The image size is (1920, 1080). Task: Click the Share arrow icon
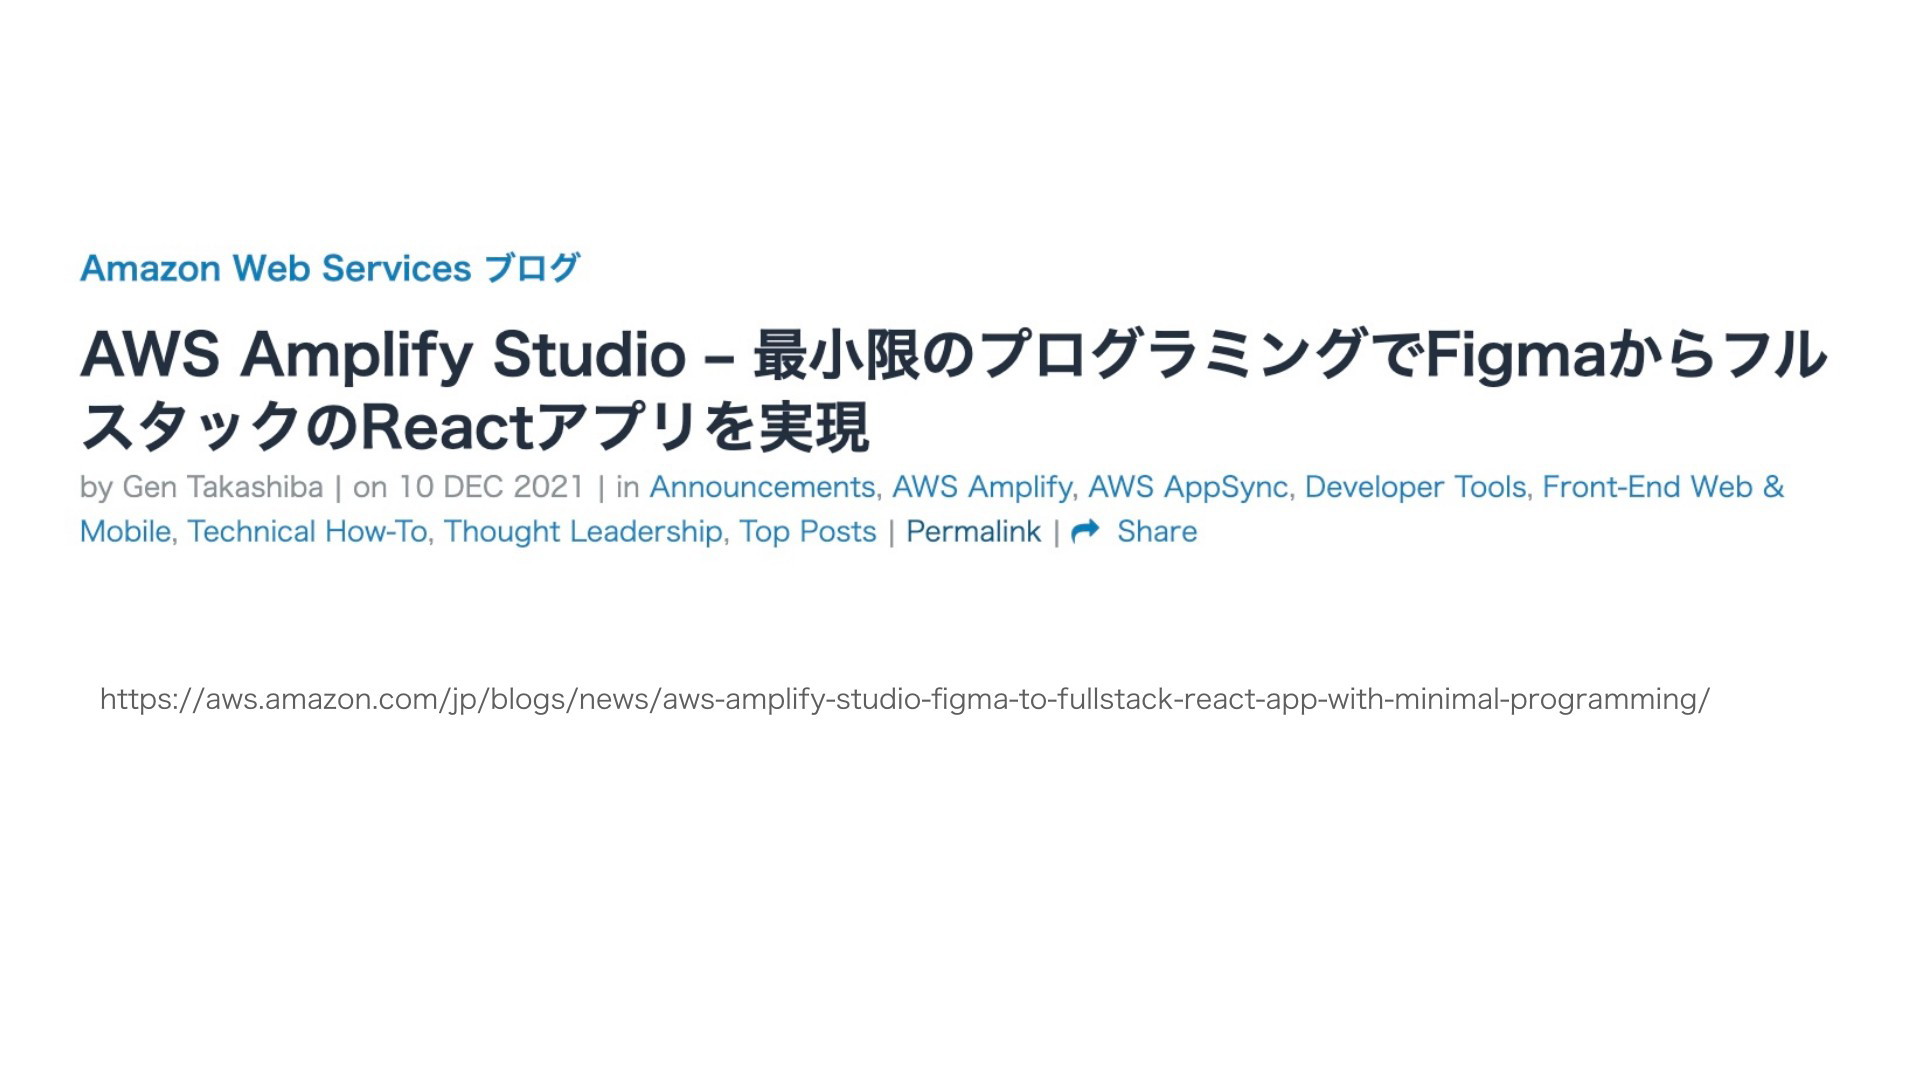tap(1085, 531)
